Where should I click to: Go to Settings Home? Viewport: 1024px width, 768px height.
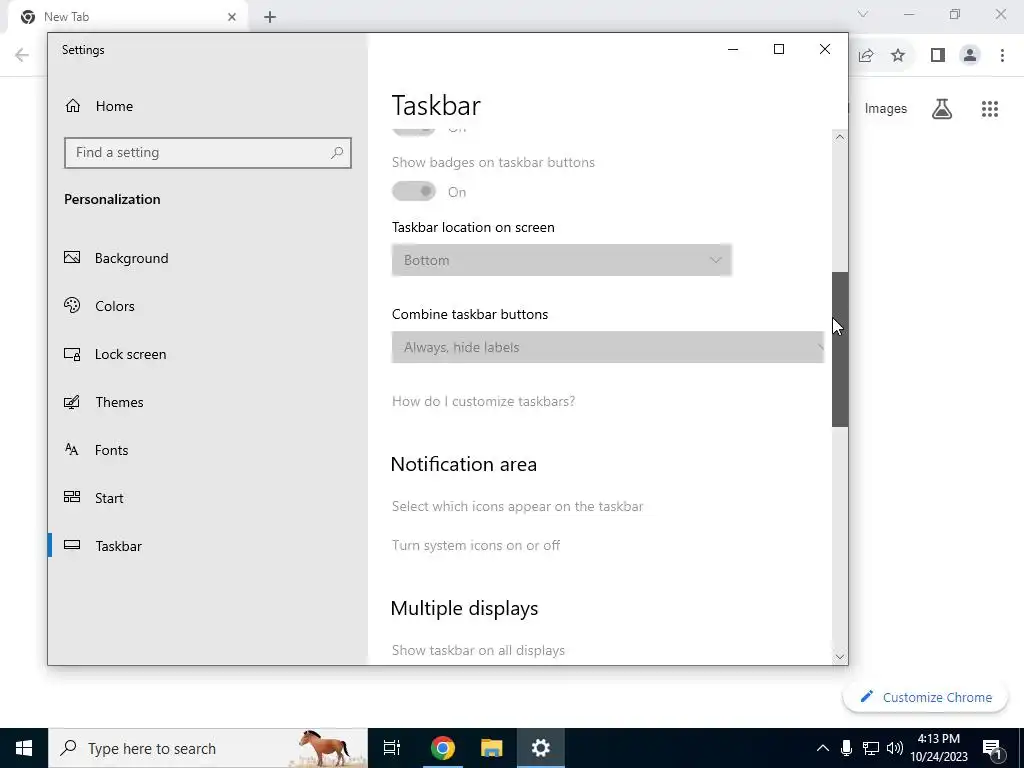[x=99, y=106]
